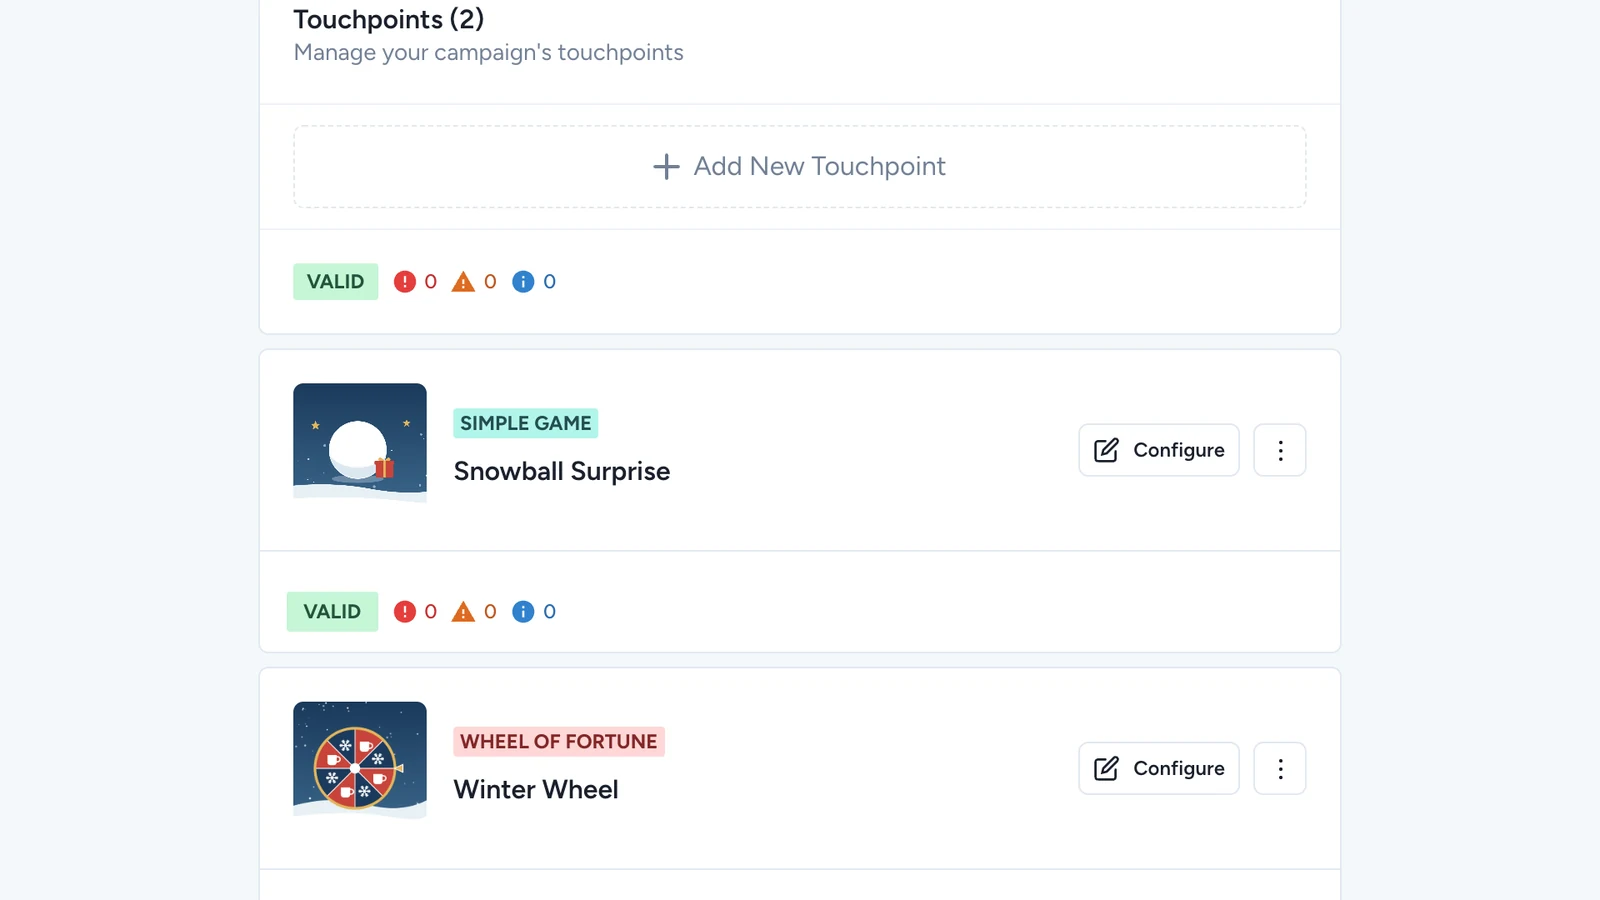Click the blue info icon above Snowball Surprise
1600x900 pixels.
click(523, 282)
